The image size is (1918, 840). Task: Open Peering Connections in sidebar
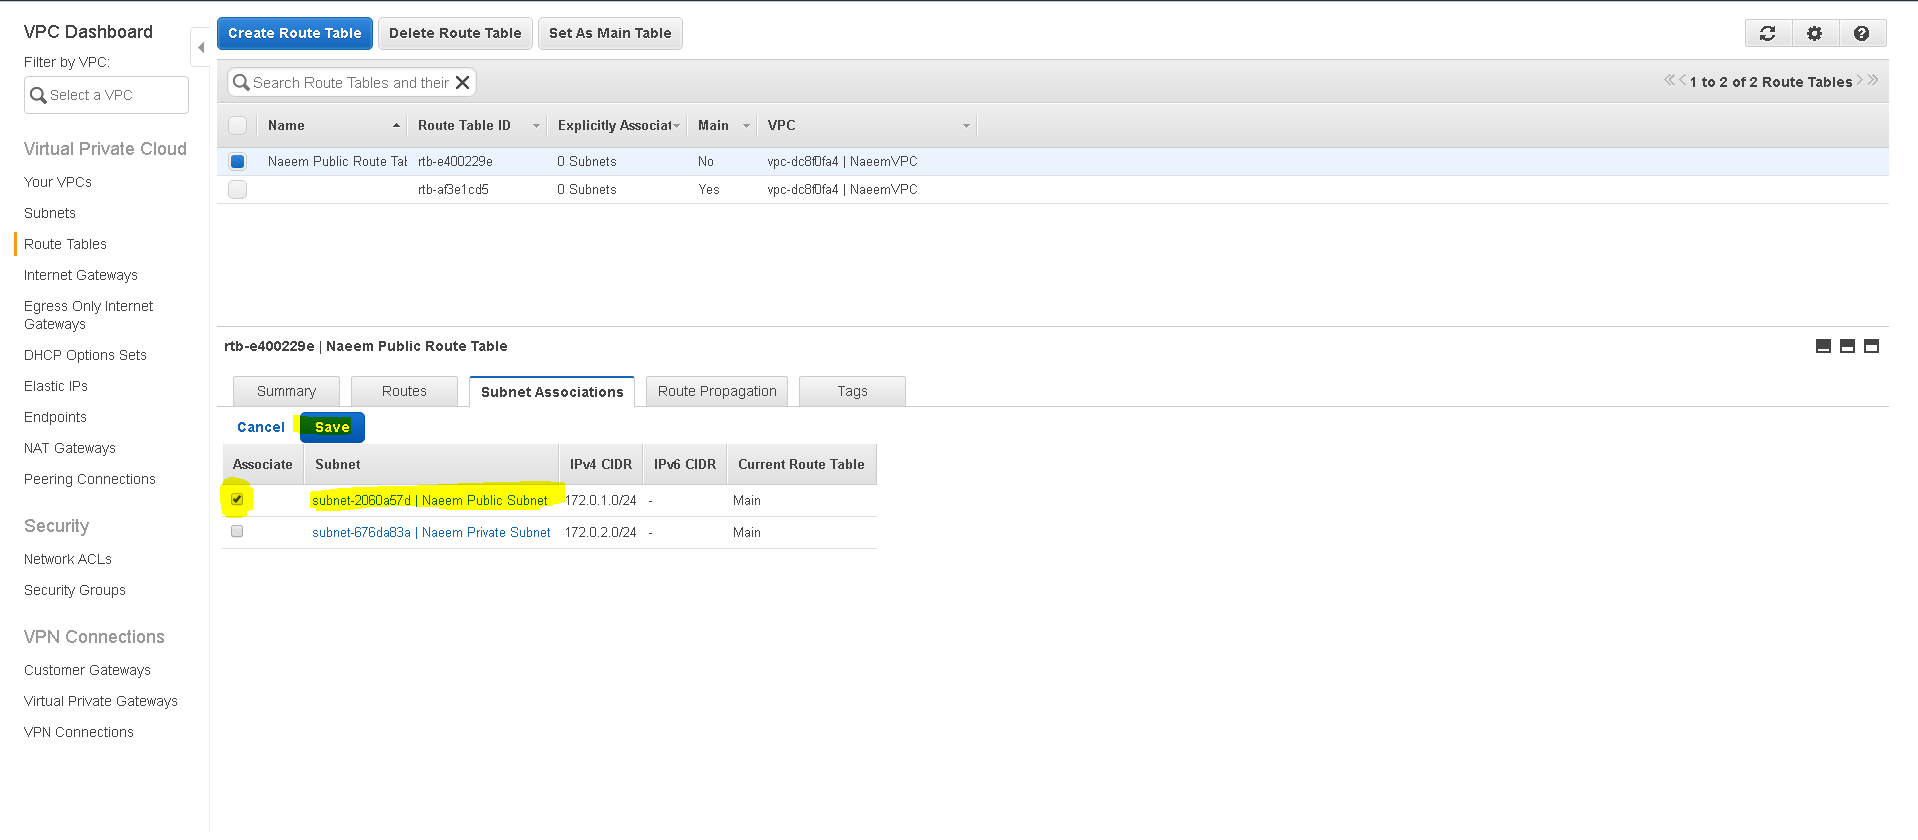pyautogui.click(x=90, y=479)
